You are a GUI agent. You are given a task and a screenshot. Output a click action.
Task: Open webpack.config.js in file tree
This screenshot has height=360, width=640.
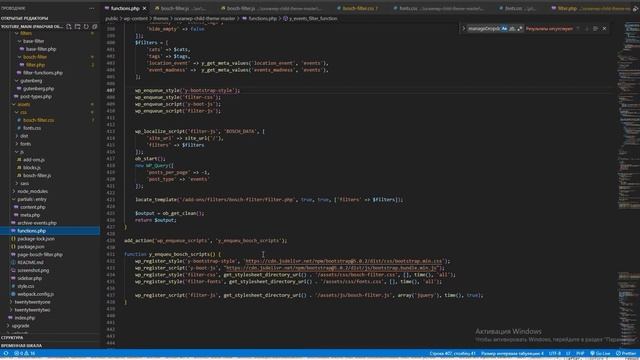click(32, 294)
